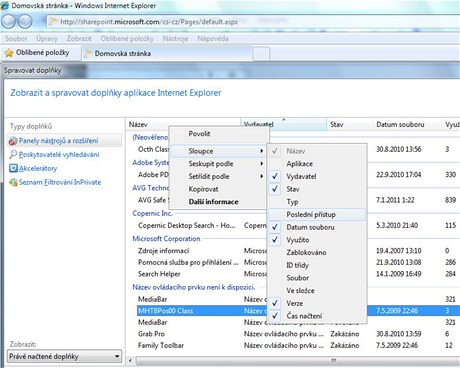Expand the Sloupce submenu
The image size is (460, 368).
(x=218, y=151)
